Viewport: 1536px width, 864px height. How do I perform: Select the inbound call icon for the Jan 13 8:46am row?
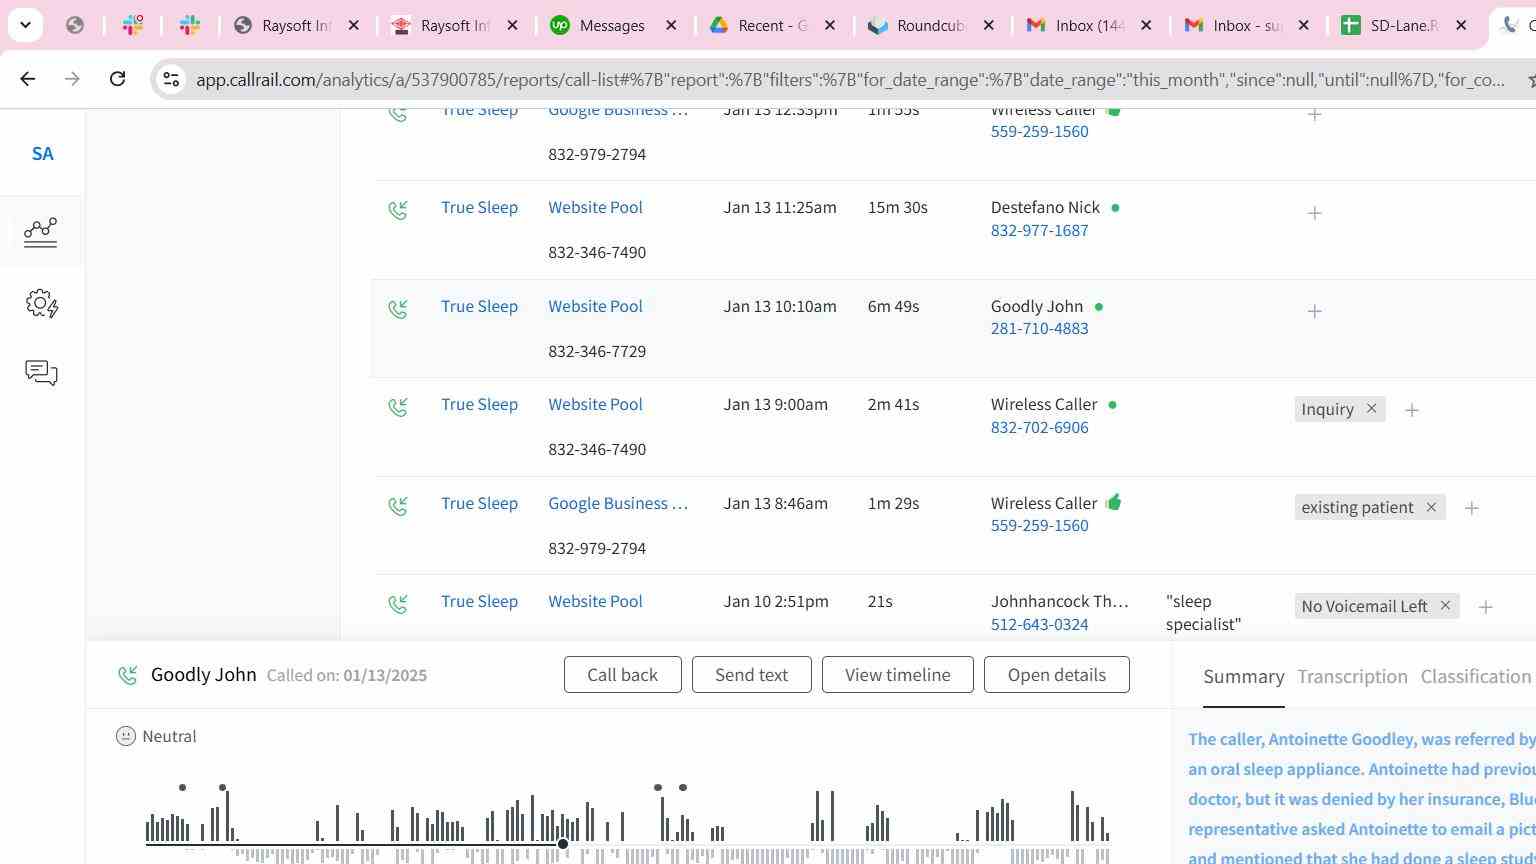click(x=398, y=506)
